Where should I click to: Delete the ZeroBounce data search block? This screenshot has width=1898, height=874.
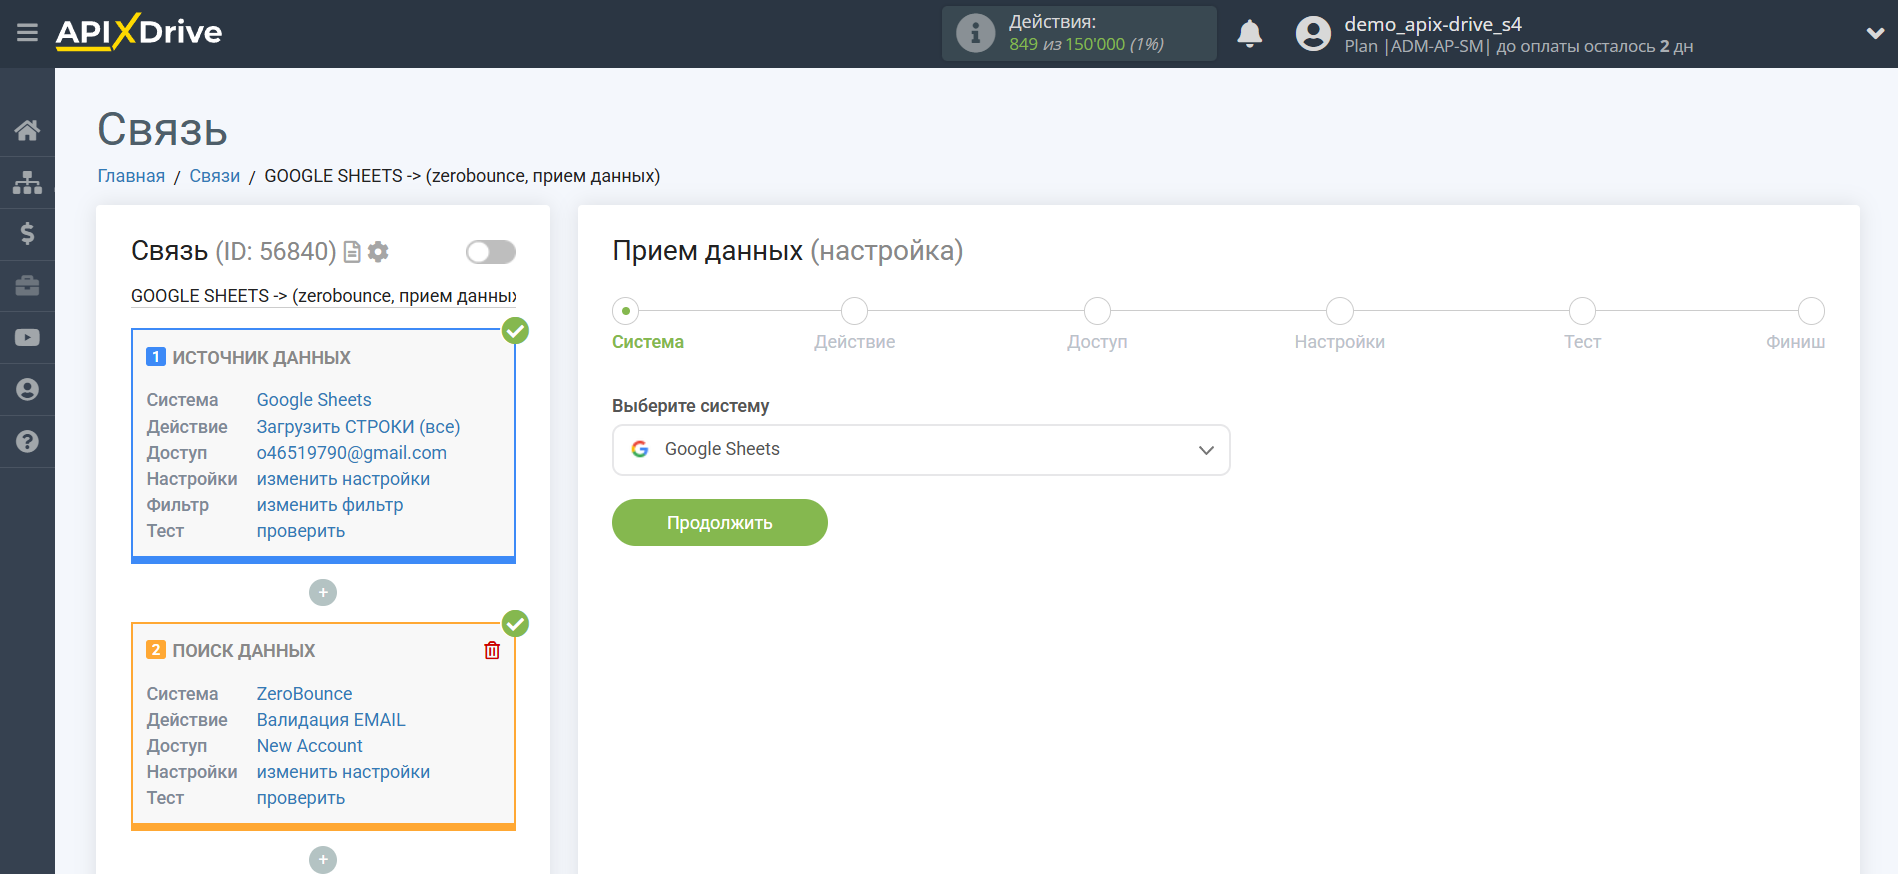click(492, 651)
